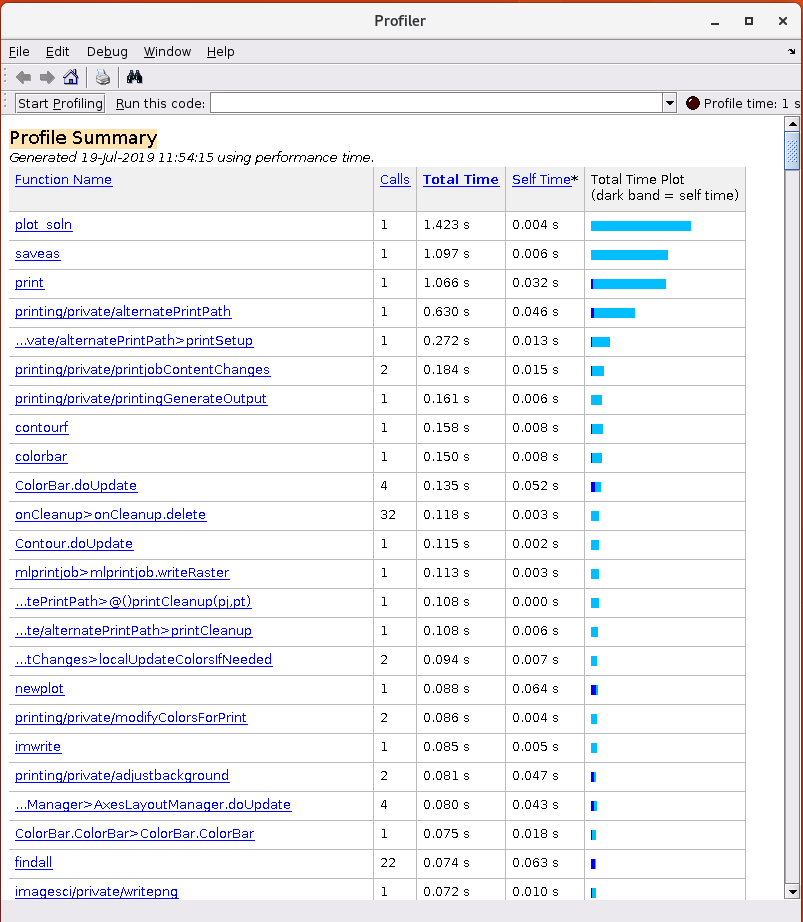The height and width of the screenshot is (922, 803).
Task: Open printing/private/printjobContentChanges link
Action: click(142, 370)
